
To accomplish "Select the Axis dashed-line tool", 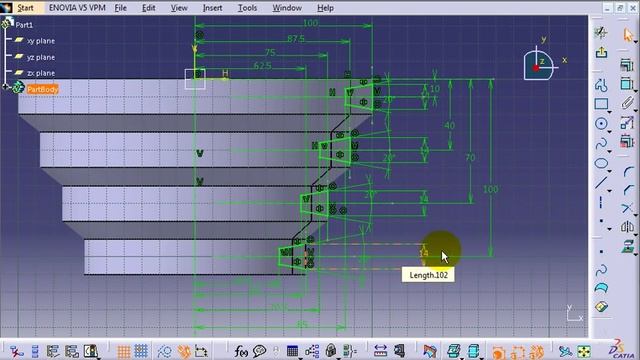I will click(600, 202).
